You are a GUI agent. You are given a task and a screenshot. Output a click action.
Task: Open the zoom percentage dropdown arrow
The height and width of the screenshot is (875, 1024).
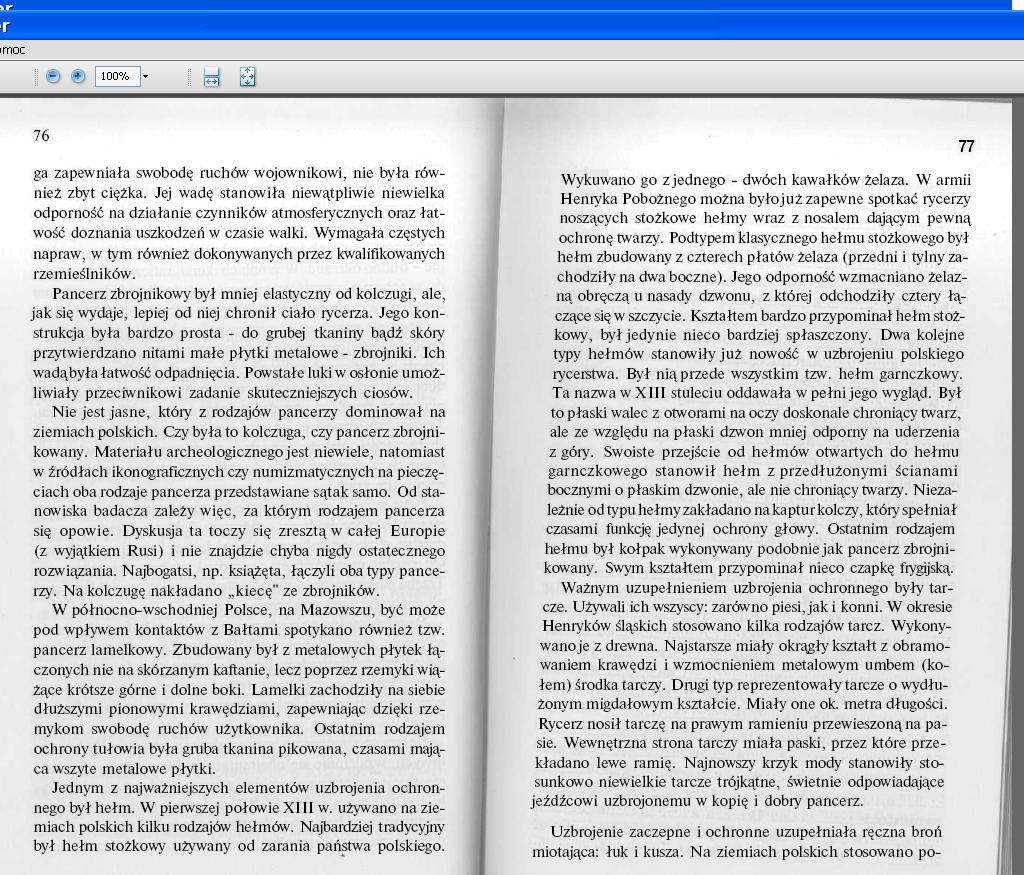pos(146,76)
